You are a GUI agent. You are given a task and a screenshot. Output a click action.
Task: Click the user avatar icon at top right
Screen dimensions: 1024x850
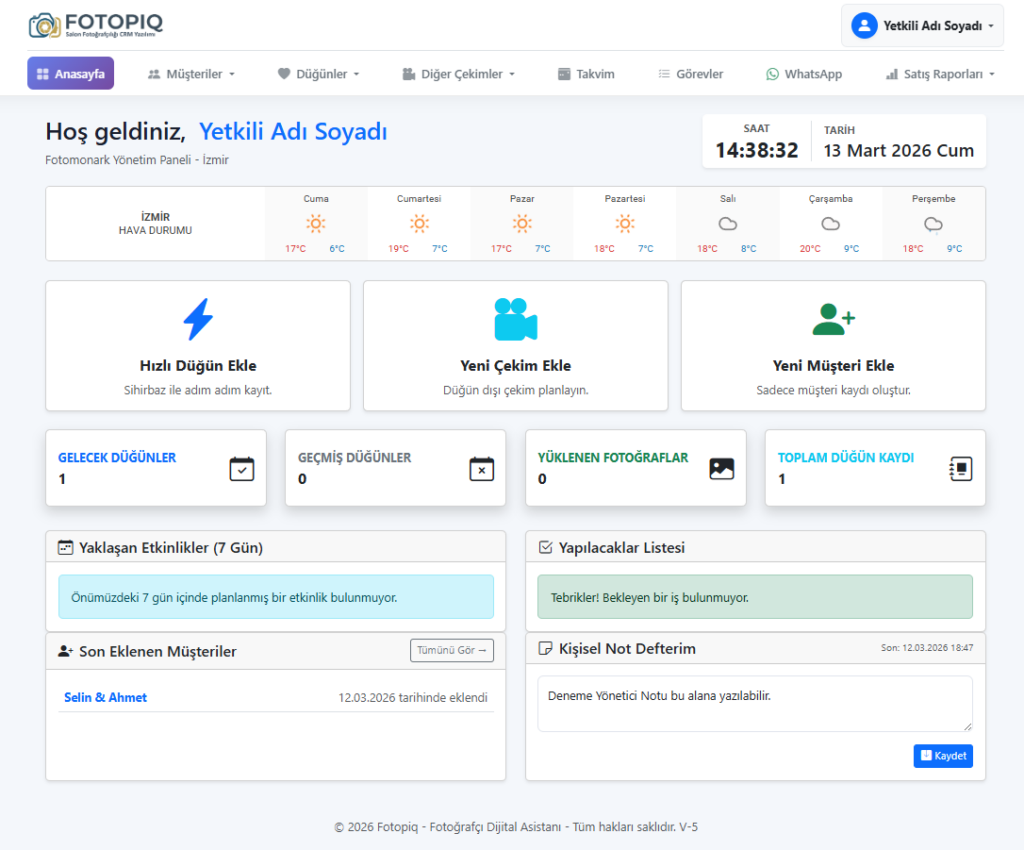click(x=864, y=26)
